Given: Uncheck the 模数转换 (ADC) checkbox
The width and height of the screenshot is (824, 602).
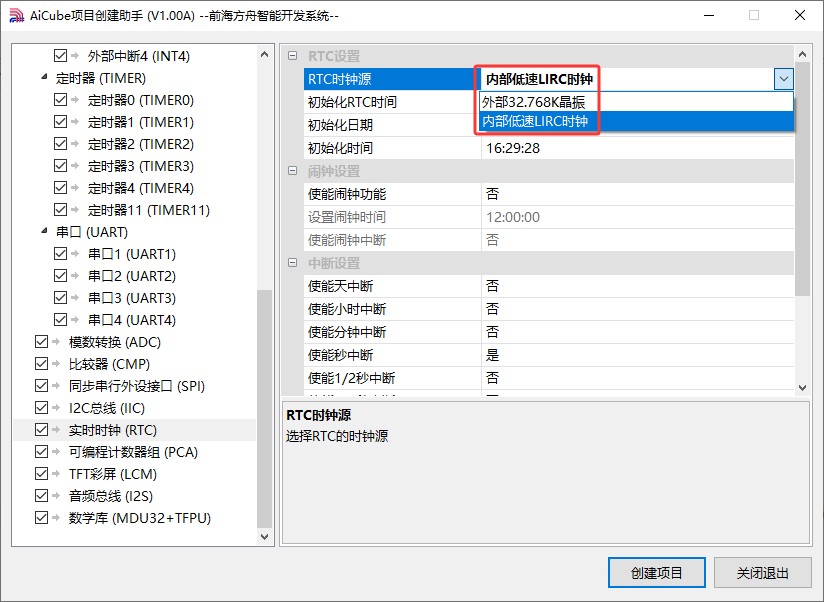Looking at the screenshot, I should click(x=42, y=342).
